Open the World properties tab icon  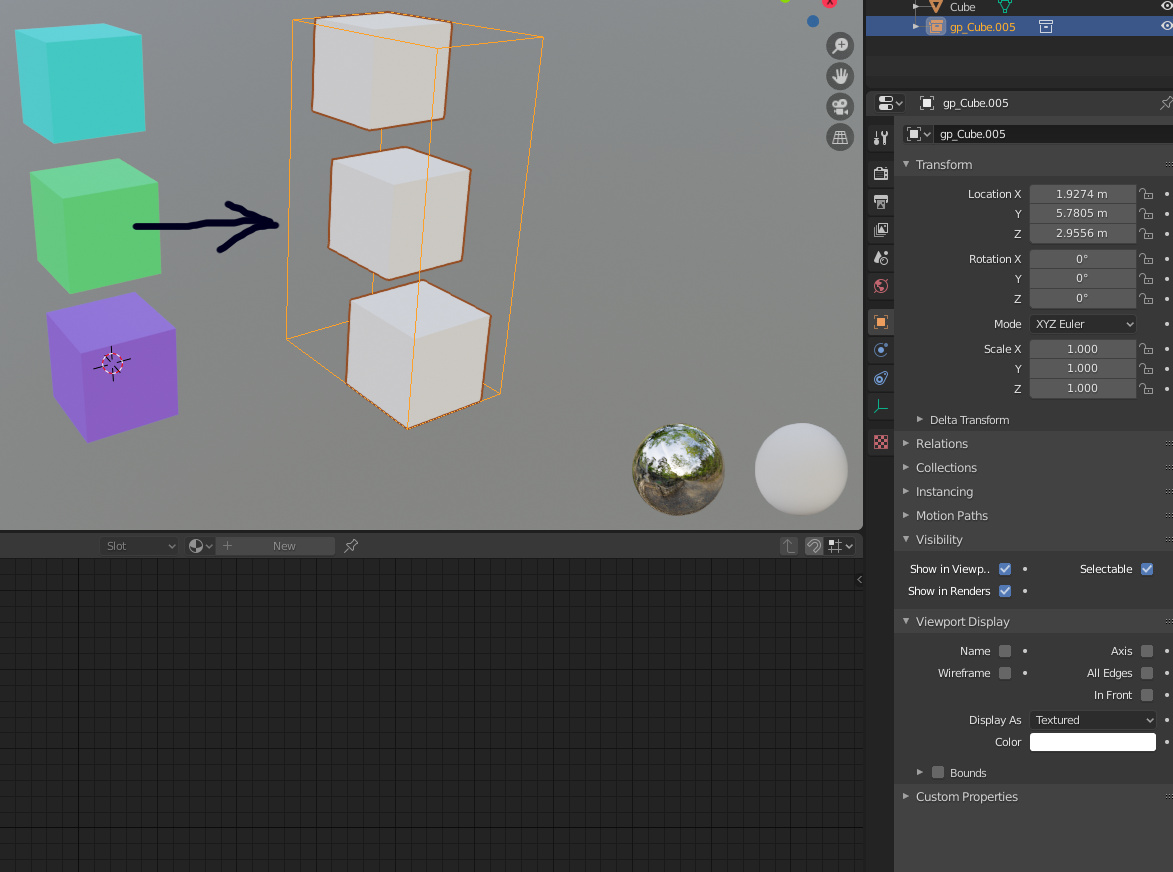click(880, 286)
